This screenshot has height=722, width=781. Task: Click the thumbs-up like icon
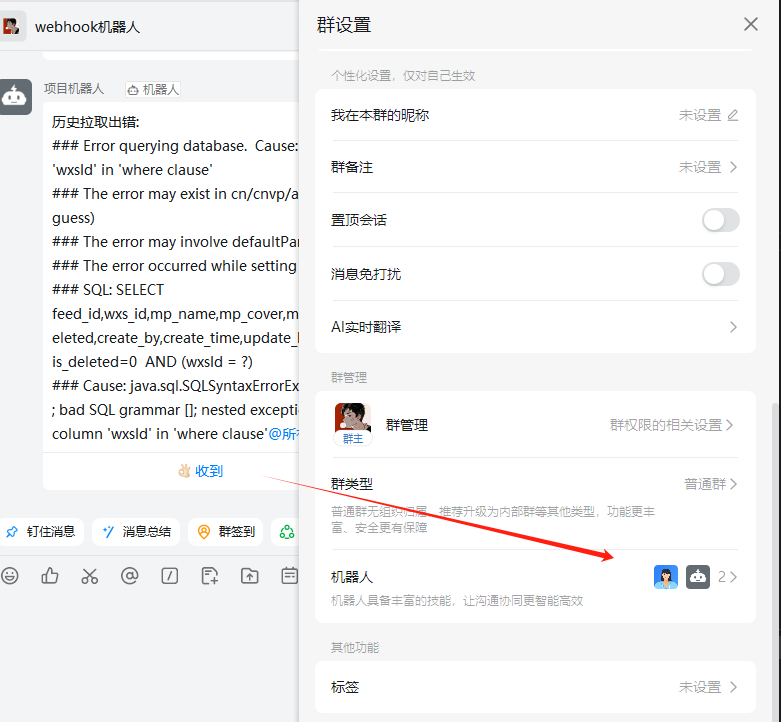pos(50,576)
